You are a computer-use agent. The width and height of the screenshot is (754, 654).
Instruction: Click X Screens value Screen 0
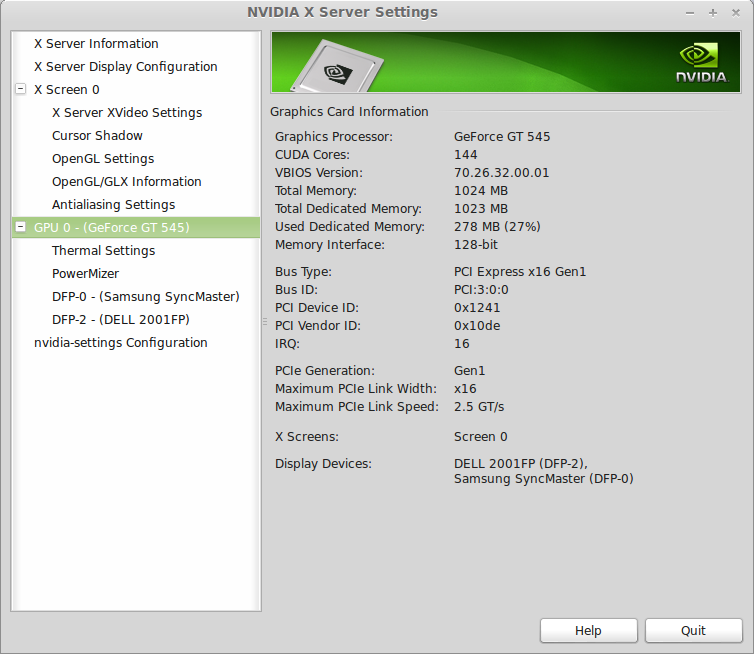[480, 437]
